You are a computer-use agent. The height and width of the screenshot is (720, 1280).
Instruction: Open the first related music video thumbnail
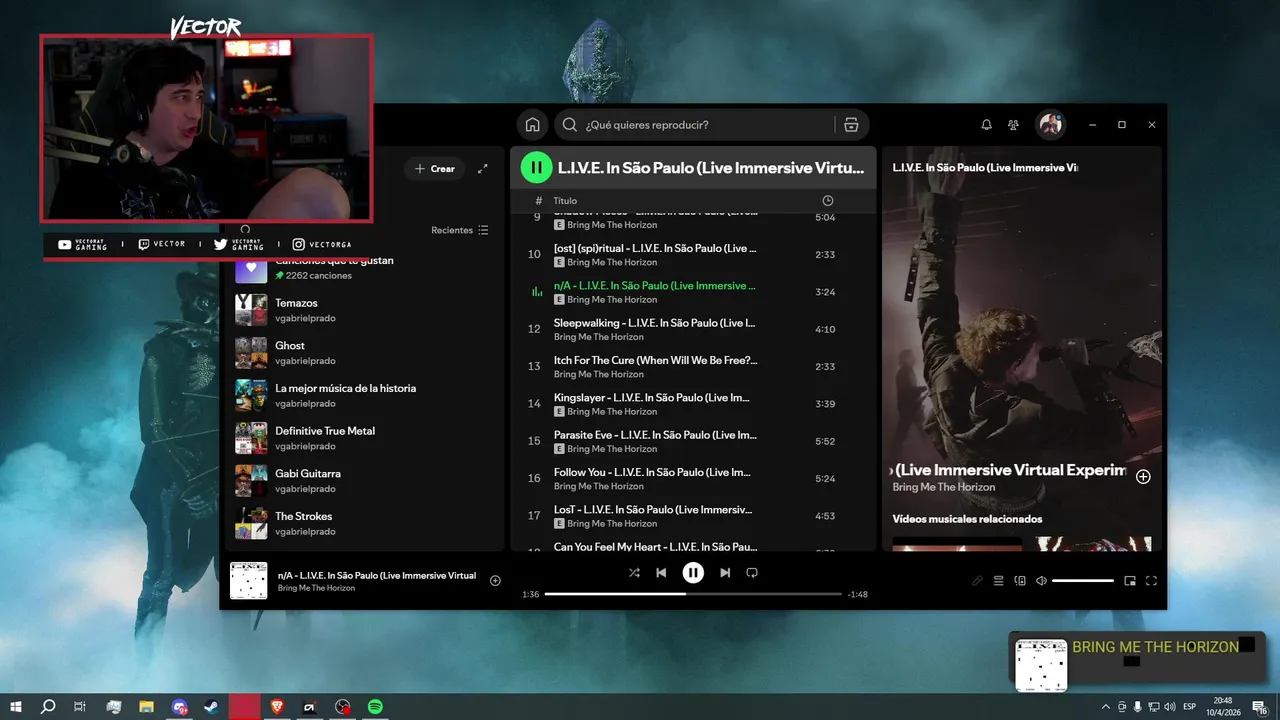tap(957, 544)
